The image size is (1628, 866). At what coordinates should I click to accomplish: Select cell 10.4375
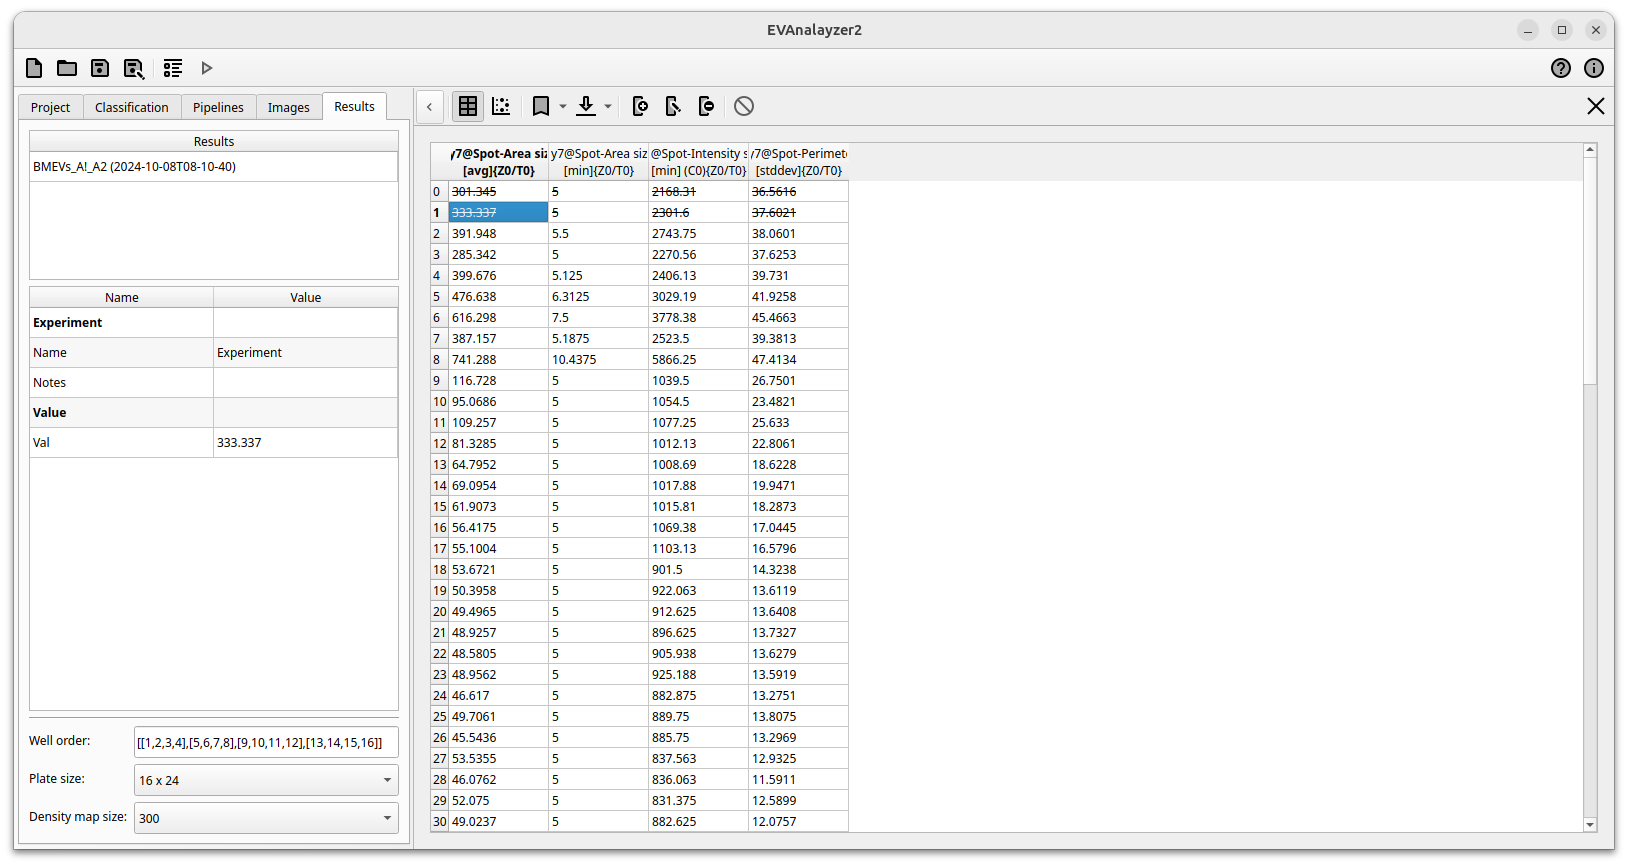click(x=599, y=360)
